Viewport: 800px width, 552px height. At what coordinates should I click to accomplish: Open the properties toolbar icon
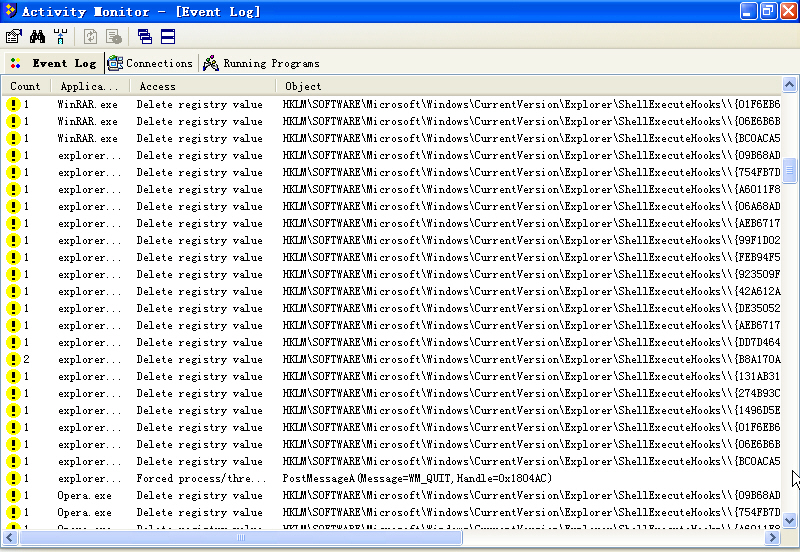(14, 36)
